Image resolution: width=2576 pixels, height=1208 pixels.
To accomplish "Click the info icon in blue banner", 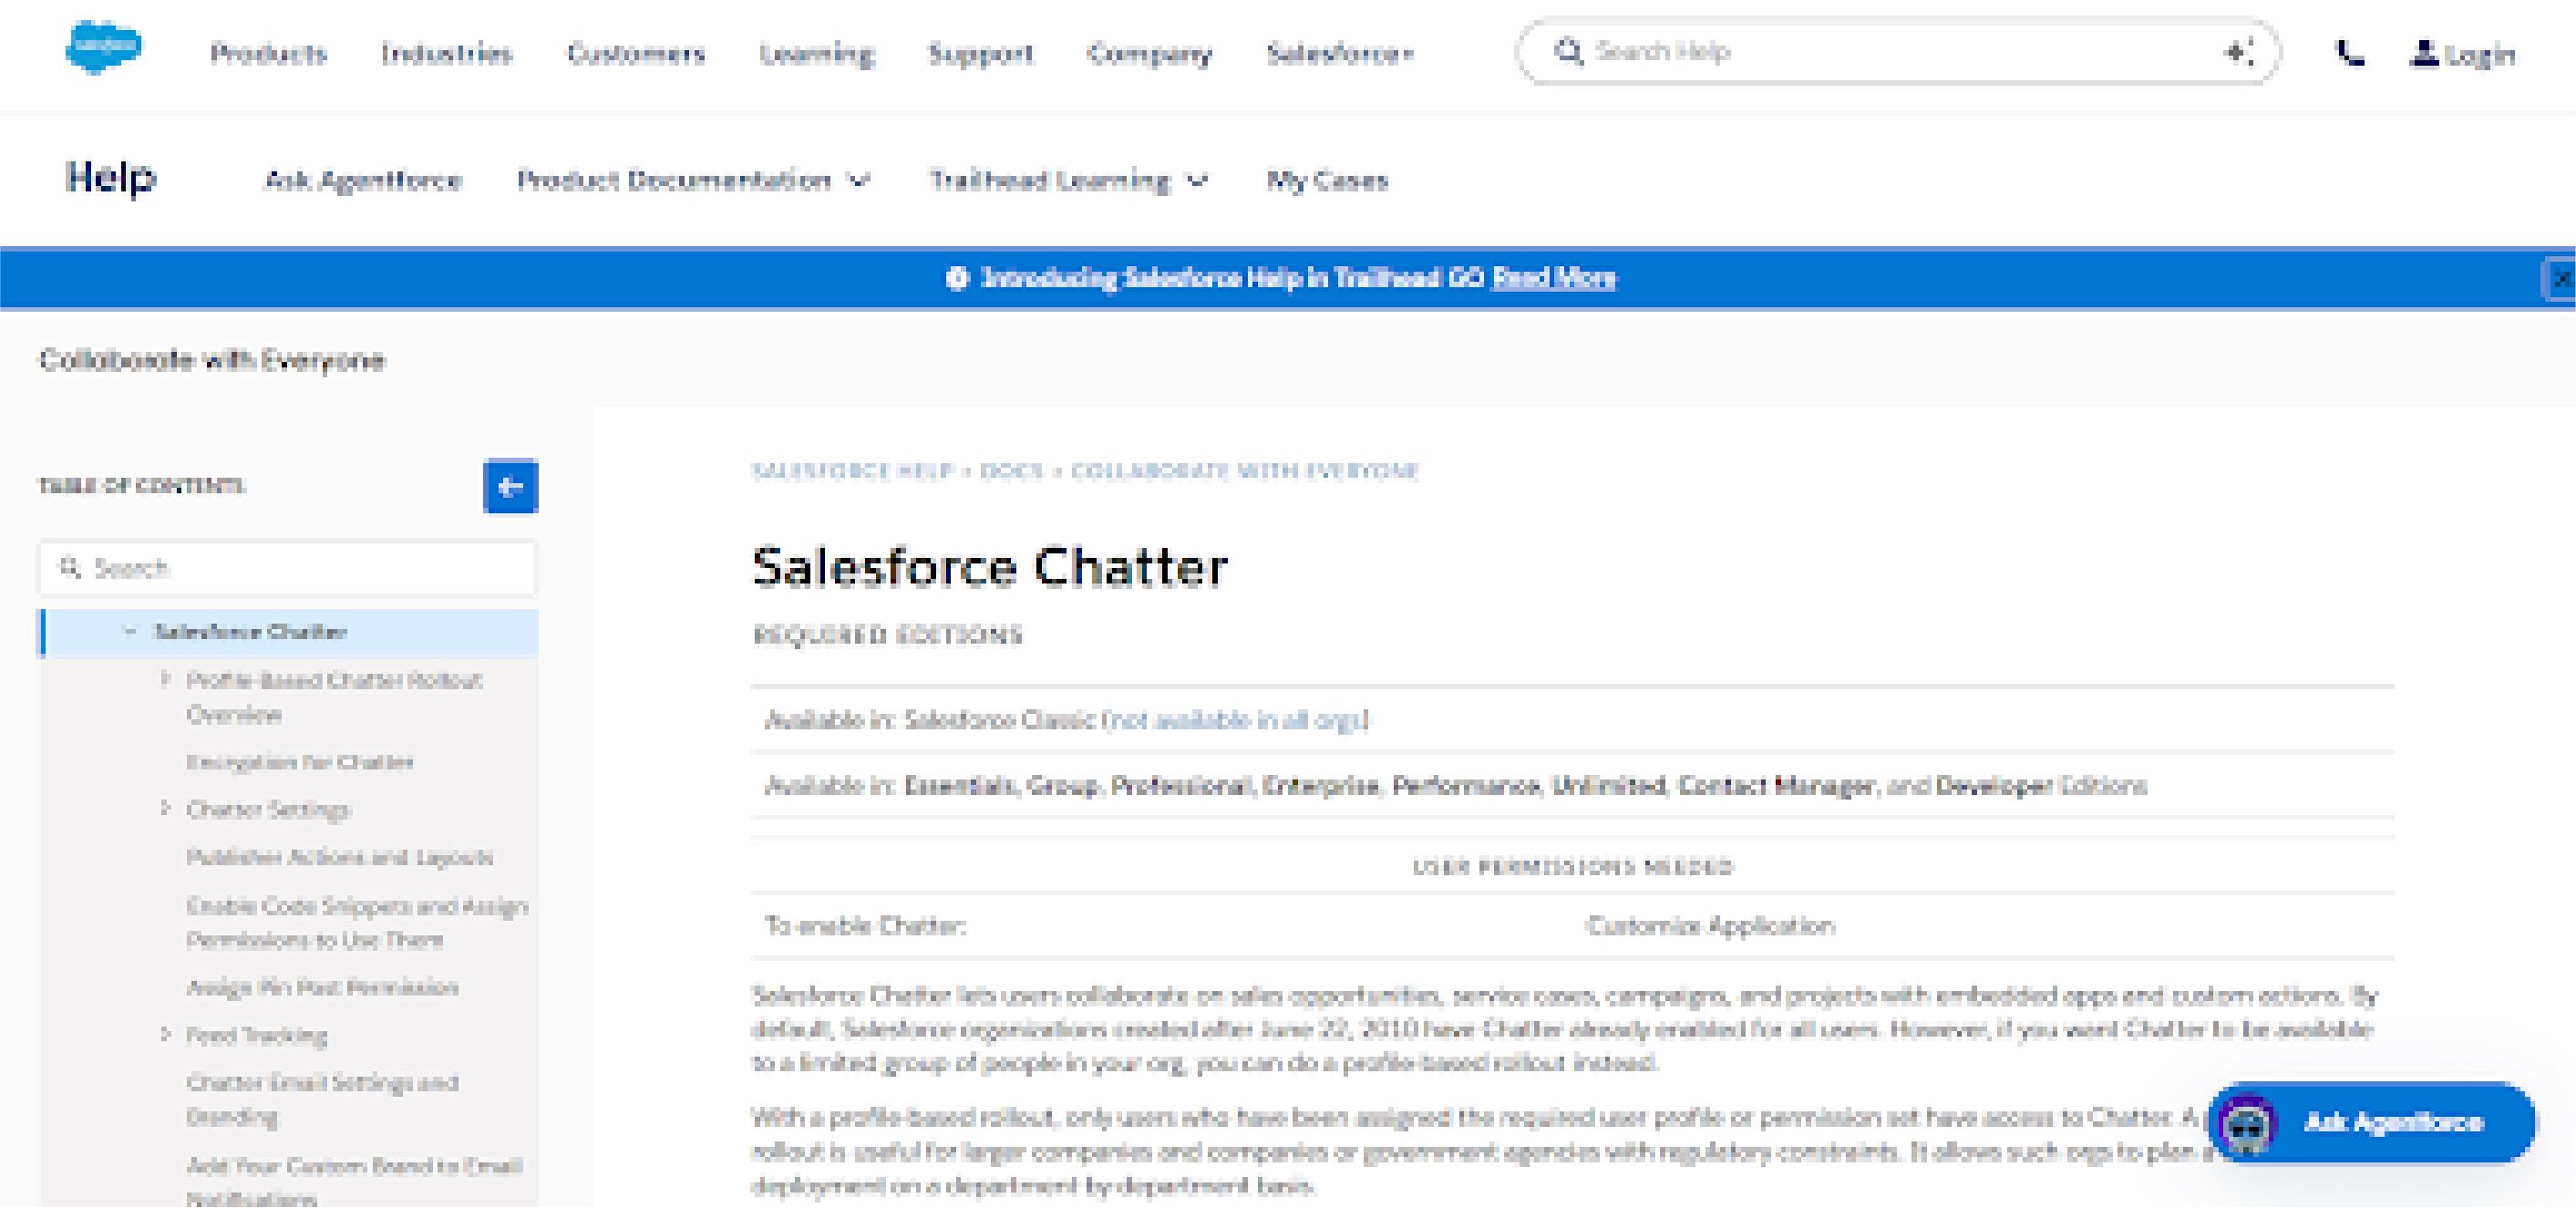I will pos(957,278).
